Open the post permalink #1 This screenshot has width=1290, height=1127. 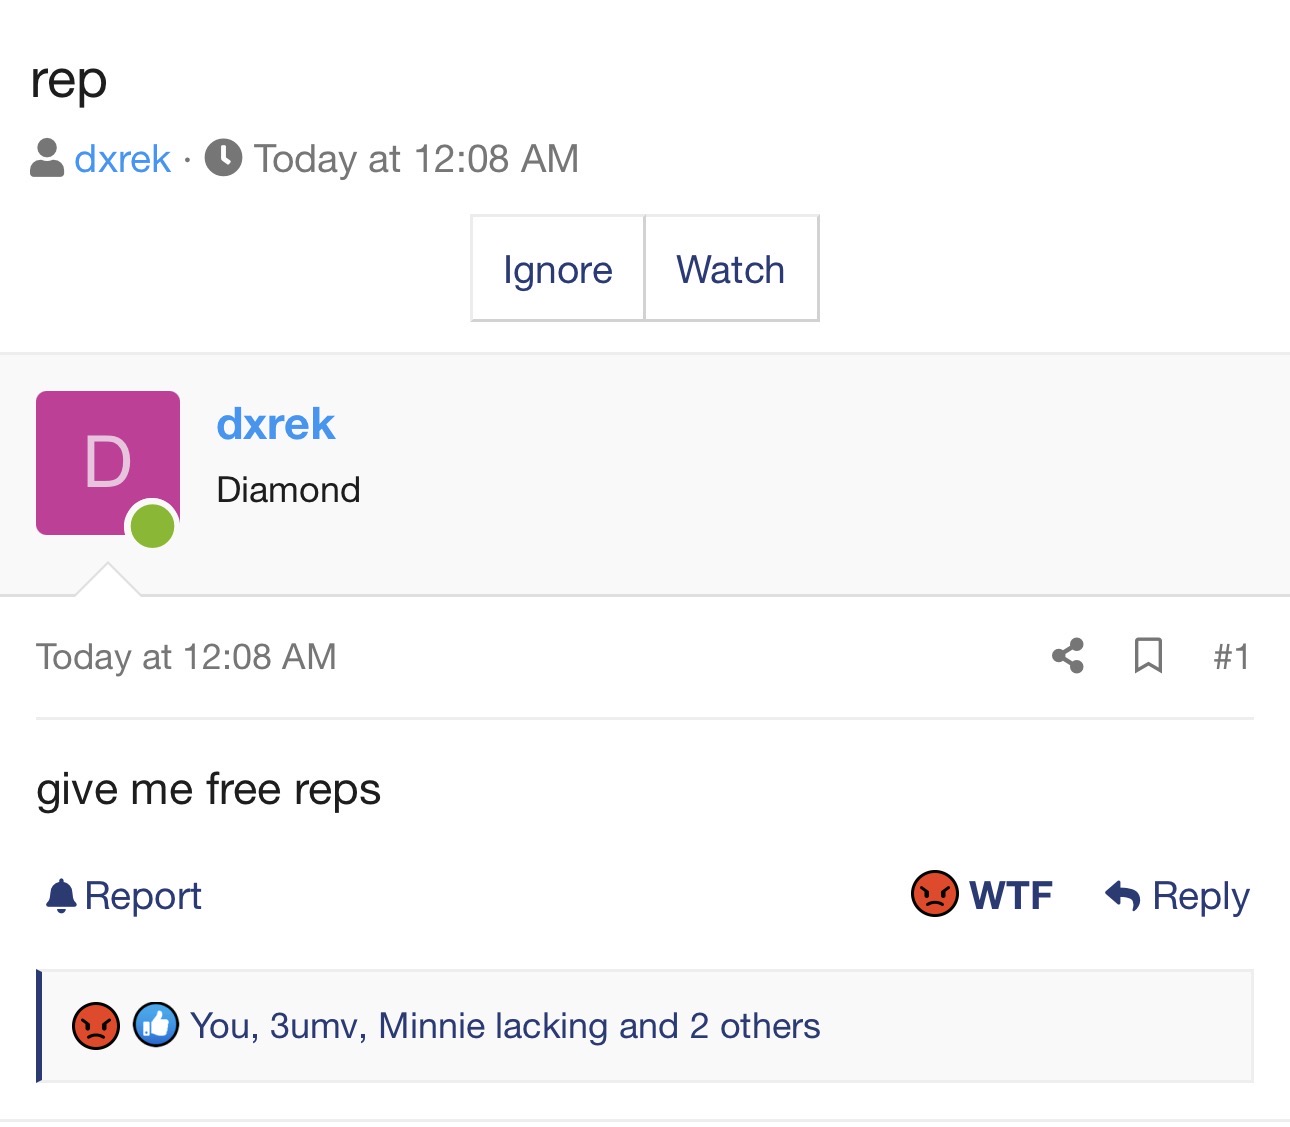[x=1232, y=657]
